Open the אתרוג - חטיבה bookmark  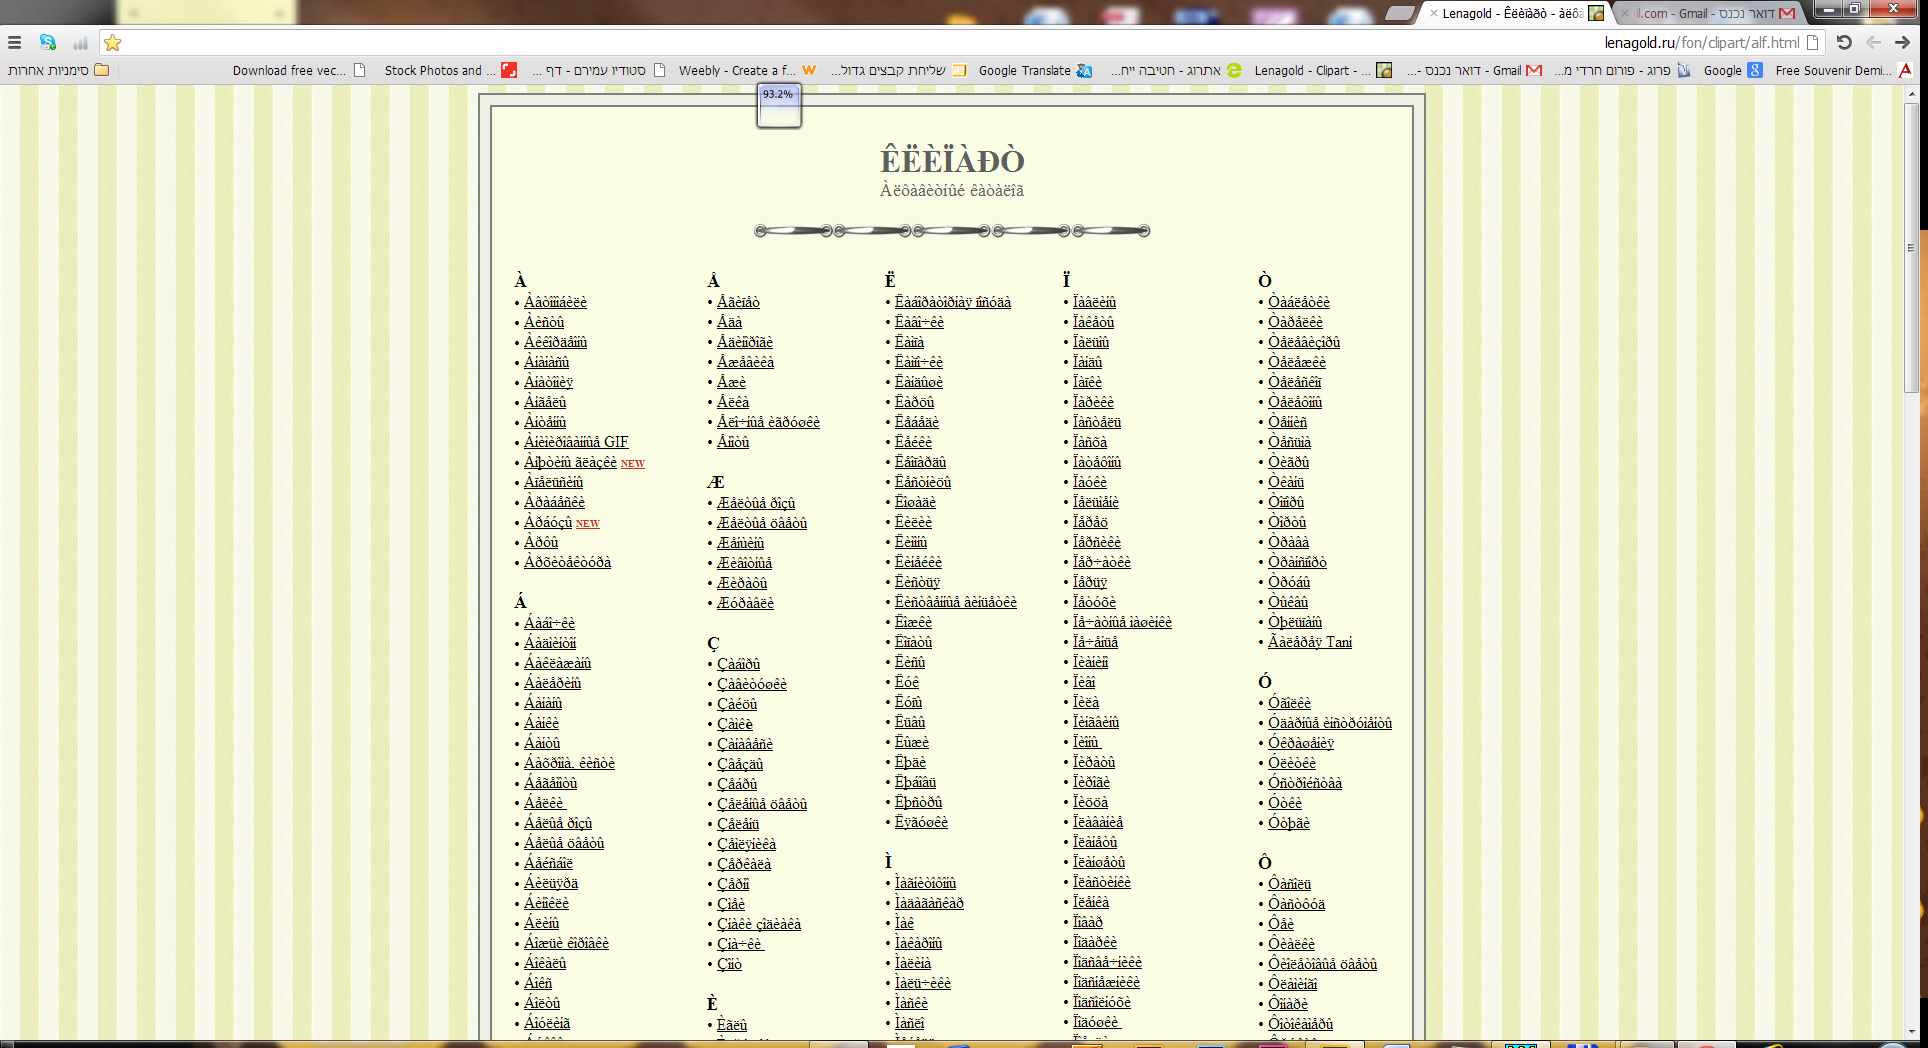click(x=1175, y=70)
